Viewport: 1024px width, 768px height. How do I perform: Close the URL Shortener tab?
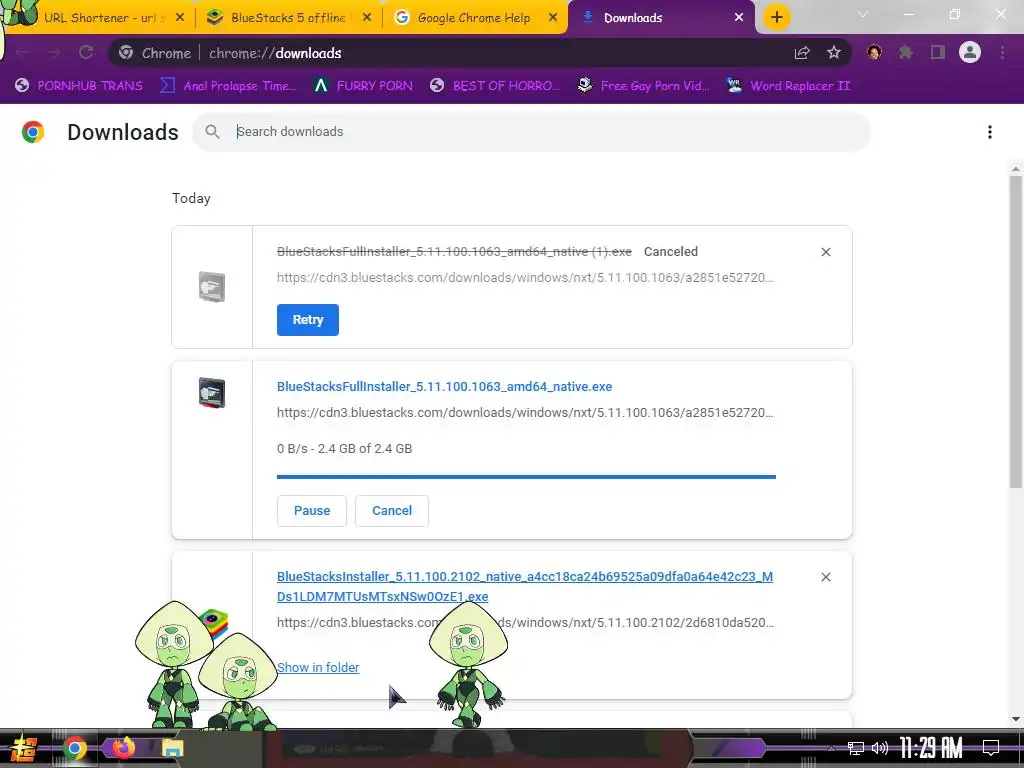(180, 18)
